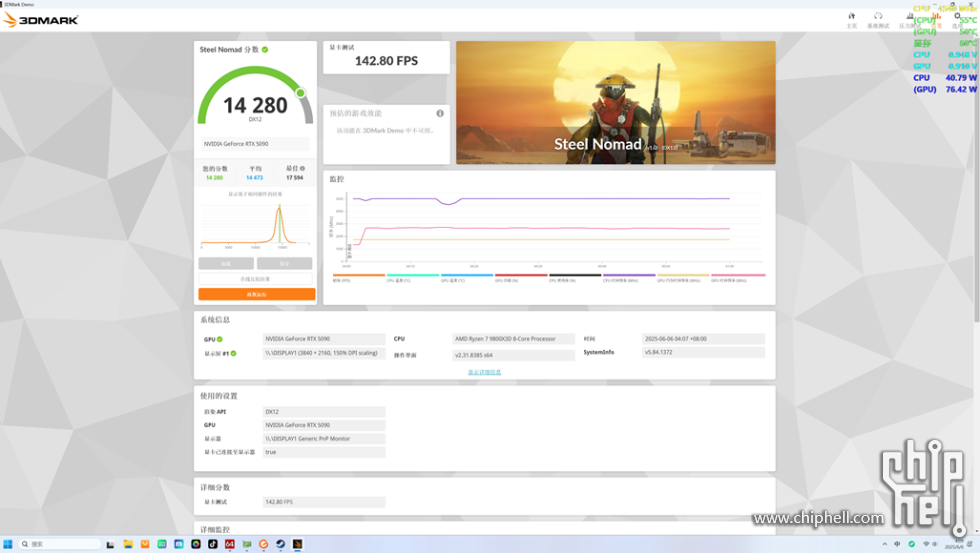
Task: Click the v2.31.8385 s64 version field
Action: click(513, 355)
